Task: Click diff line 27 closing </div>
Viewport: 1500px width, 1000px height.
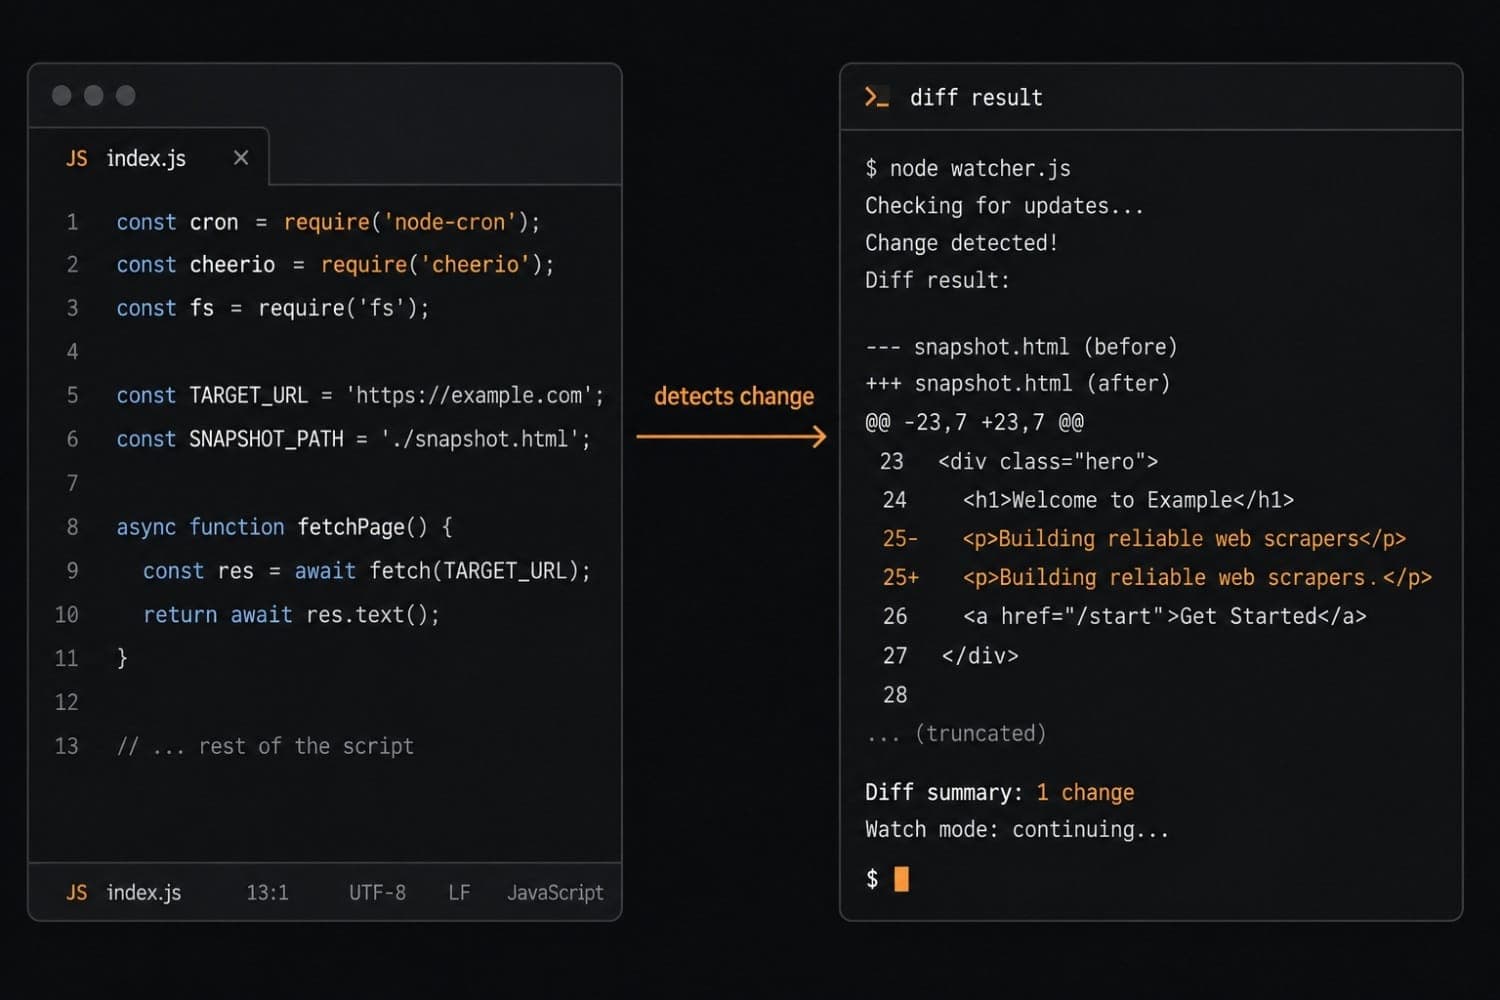Action: (x=950, y=656)
